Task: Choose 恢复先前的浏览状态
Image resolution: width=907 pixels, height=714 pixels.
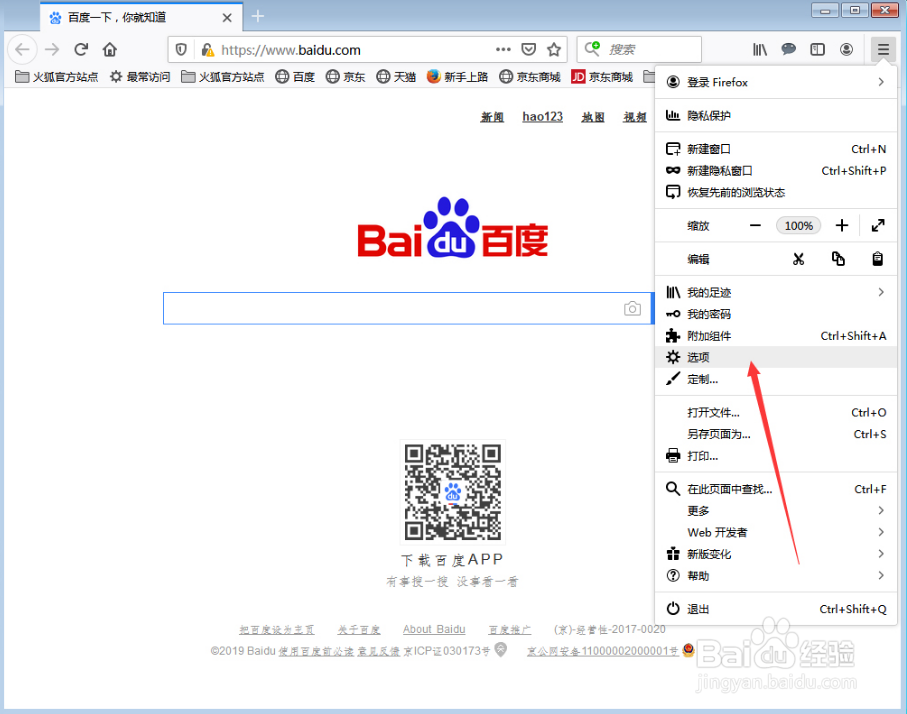Action: click(776, 192)
